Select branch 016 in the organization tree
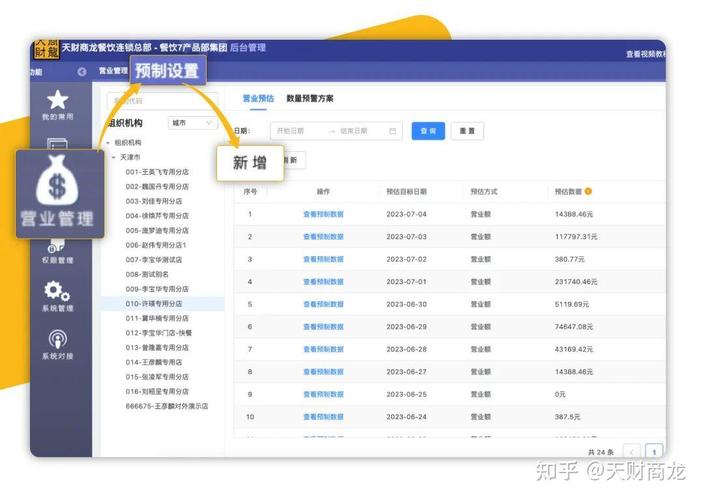Screen dimensions: 704x500 click(x=157, y=391)
